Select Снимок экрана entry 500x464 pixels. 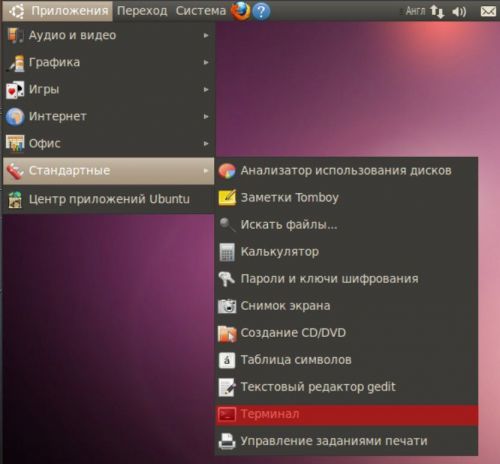[x=346, y=306]
